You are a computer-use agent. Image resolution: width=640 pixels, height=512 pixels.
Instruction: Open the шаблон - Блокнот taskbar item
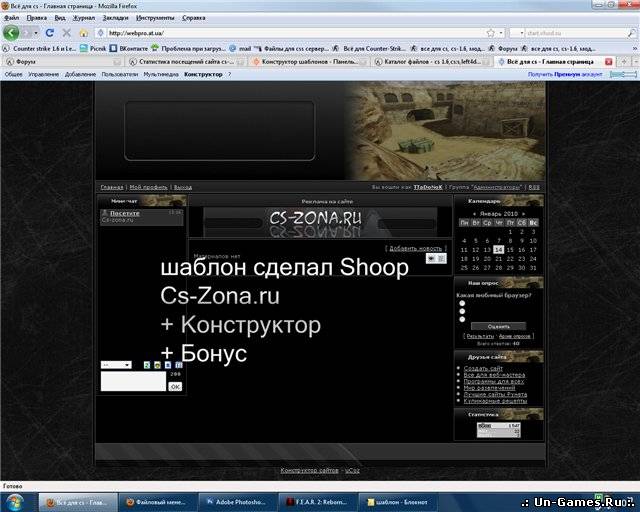click(397, 501)
